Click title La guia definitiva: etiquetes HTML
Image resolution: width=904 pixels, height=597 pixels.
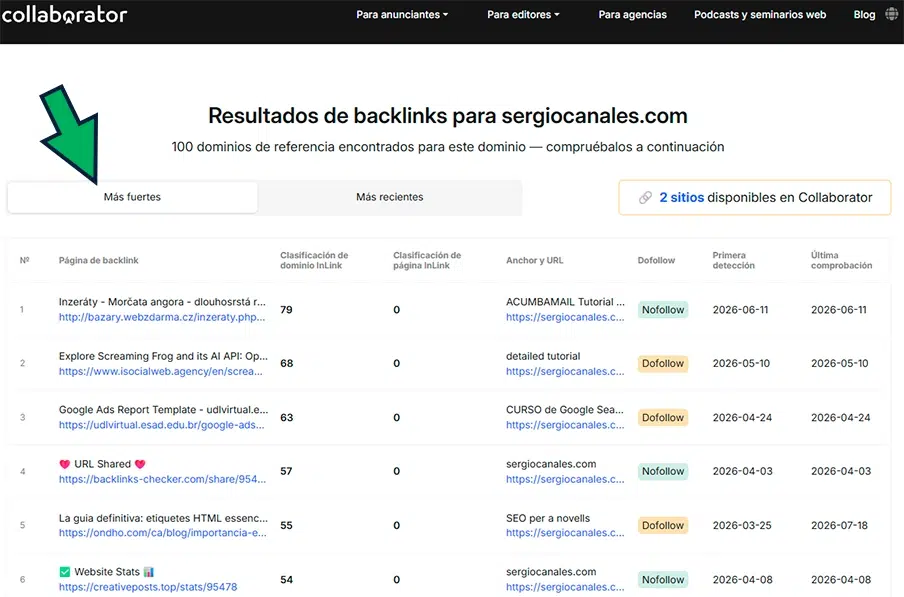pyautogui.click(x=163, y=517)
